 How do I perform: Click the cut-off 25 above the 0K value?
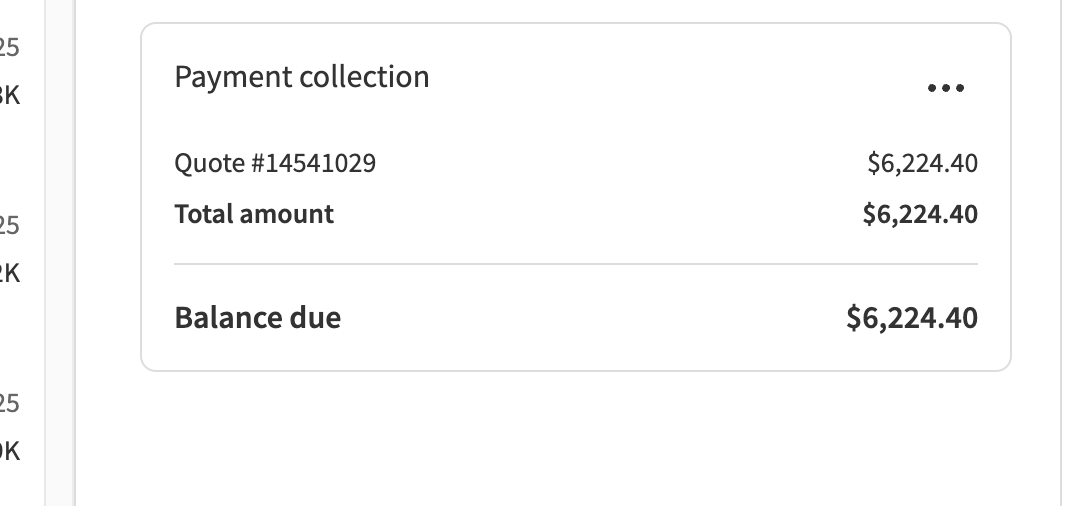(10, 403)
